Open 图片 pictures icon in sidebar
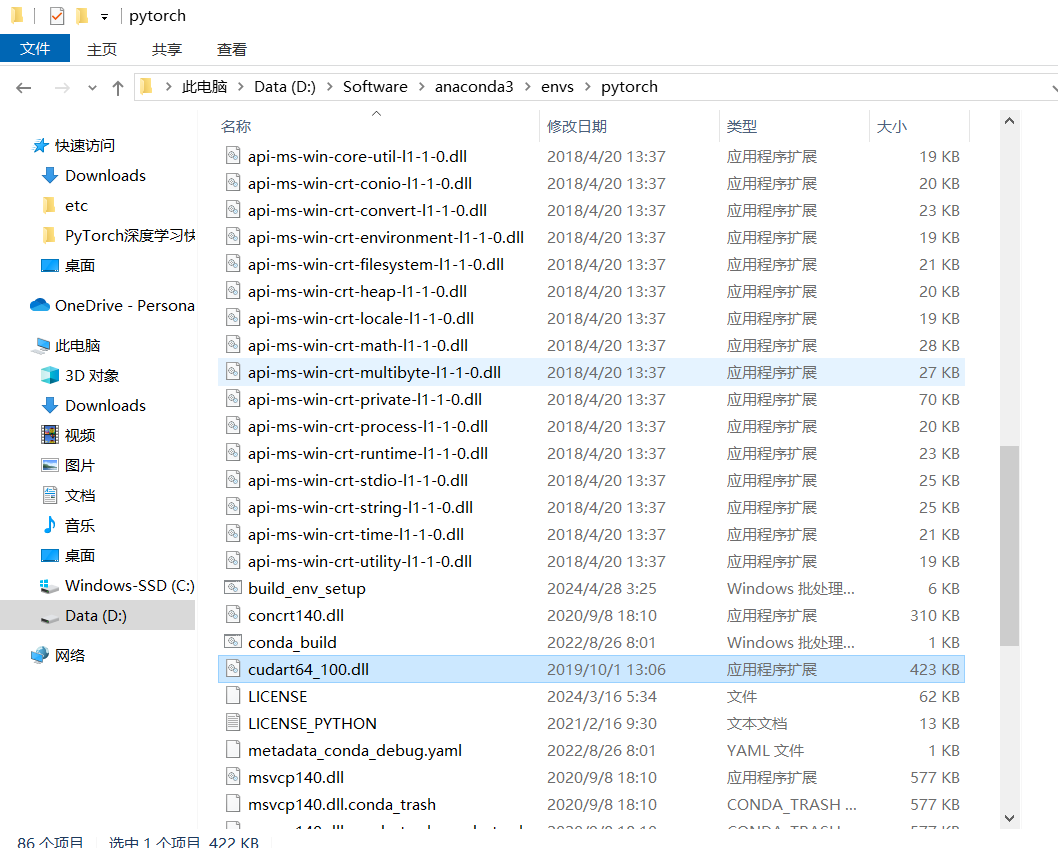This screenshot has height=848, width=1058. 50,465
